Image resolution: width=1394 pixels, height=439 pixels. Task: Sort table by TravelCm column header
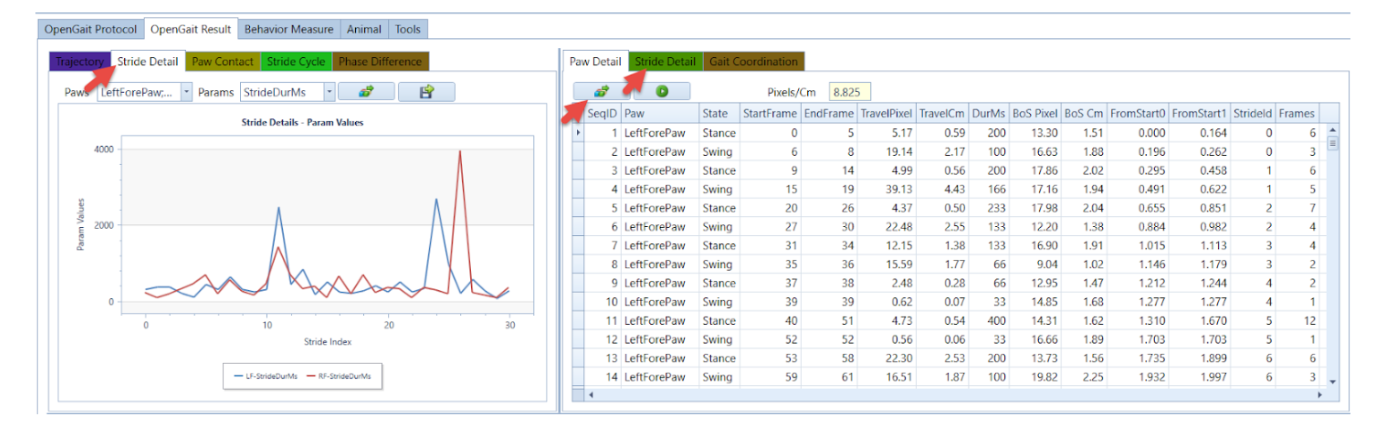click(x=941, y=113)
